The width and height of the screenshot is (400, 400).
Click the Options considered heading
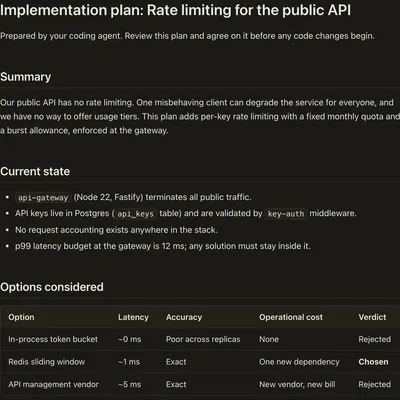[x=52, y=287]
